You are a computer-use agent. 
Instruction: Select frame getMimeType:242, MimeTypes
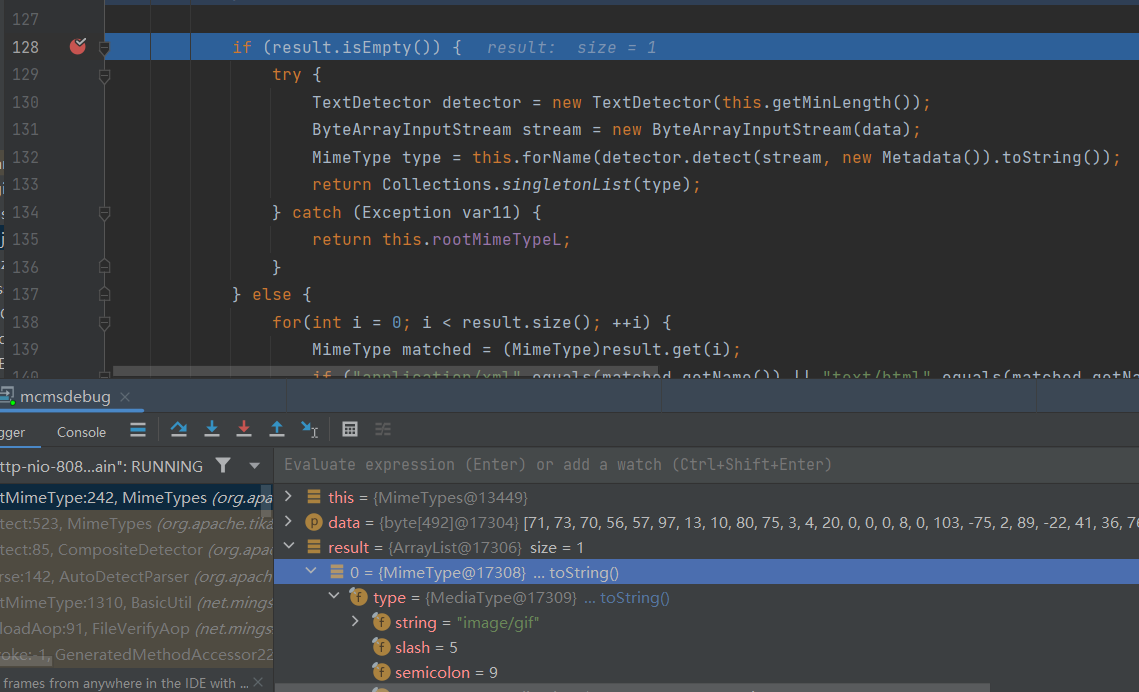coord(137,497)
